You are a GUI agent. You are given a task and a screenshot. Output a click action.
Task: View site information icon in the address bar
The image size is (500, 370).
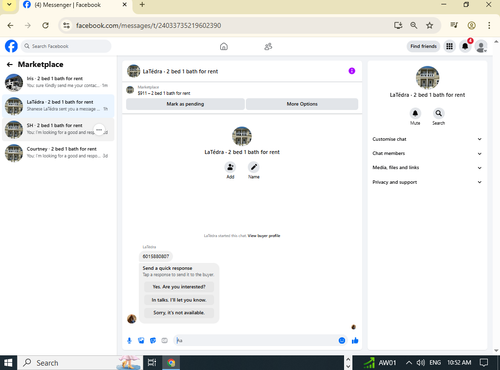click(x=66, y=25)
